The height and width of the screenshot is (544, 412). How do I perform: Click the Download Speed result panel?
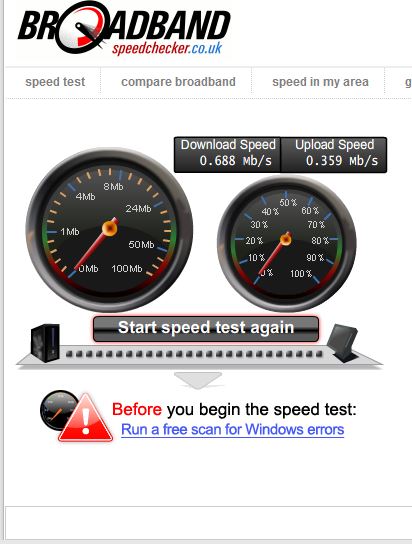[x=228, y=155]
